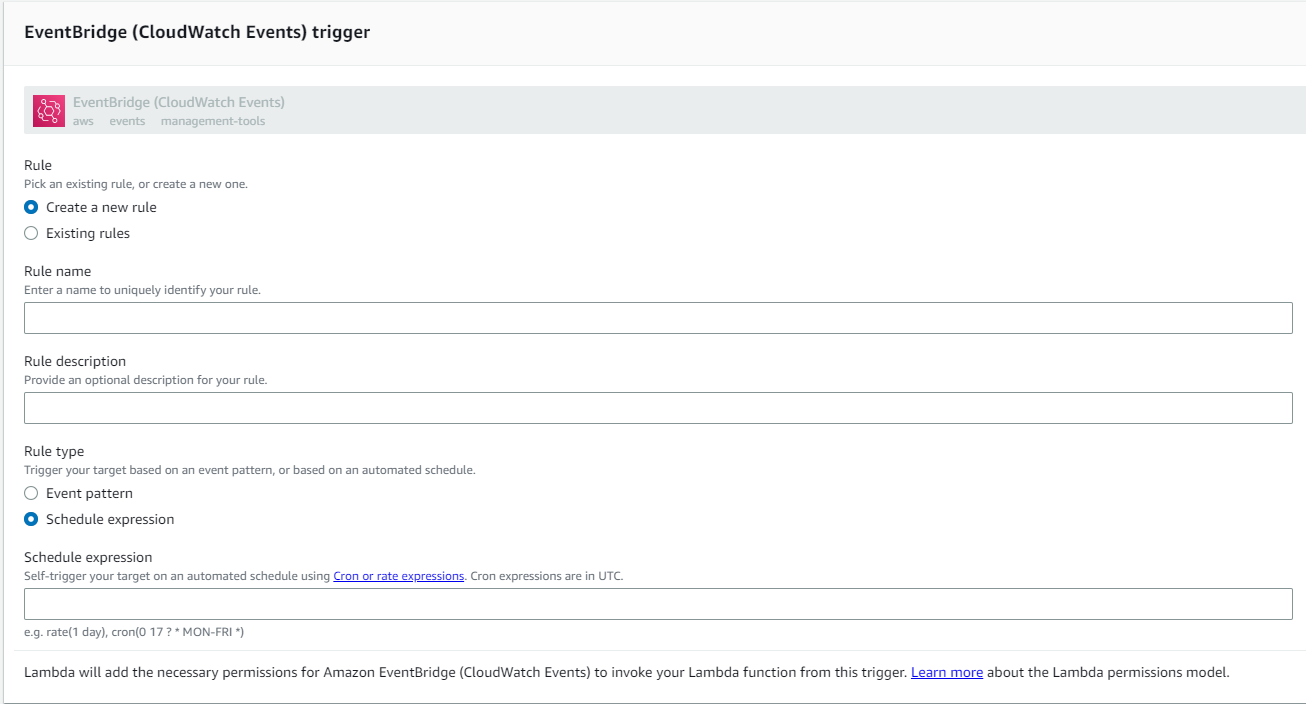Focus the Schedule expression input field
This screenshot has width=1306, height=704.
click(658, 604)
